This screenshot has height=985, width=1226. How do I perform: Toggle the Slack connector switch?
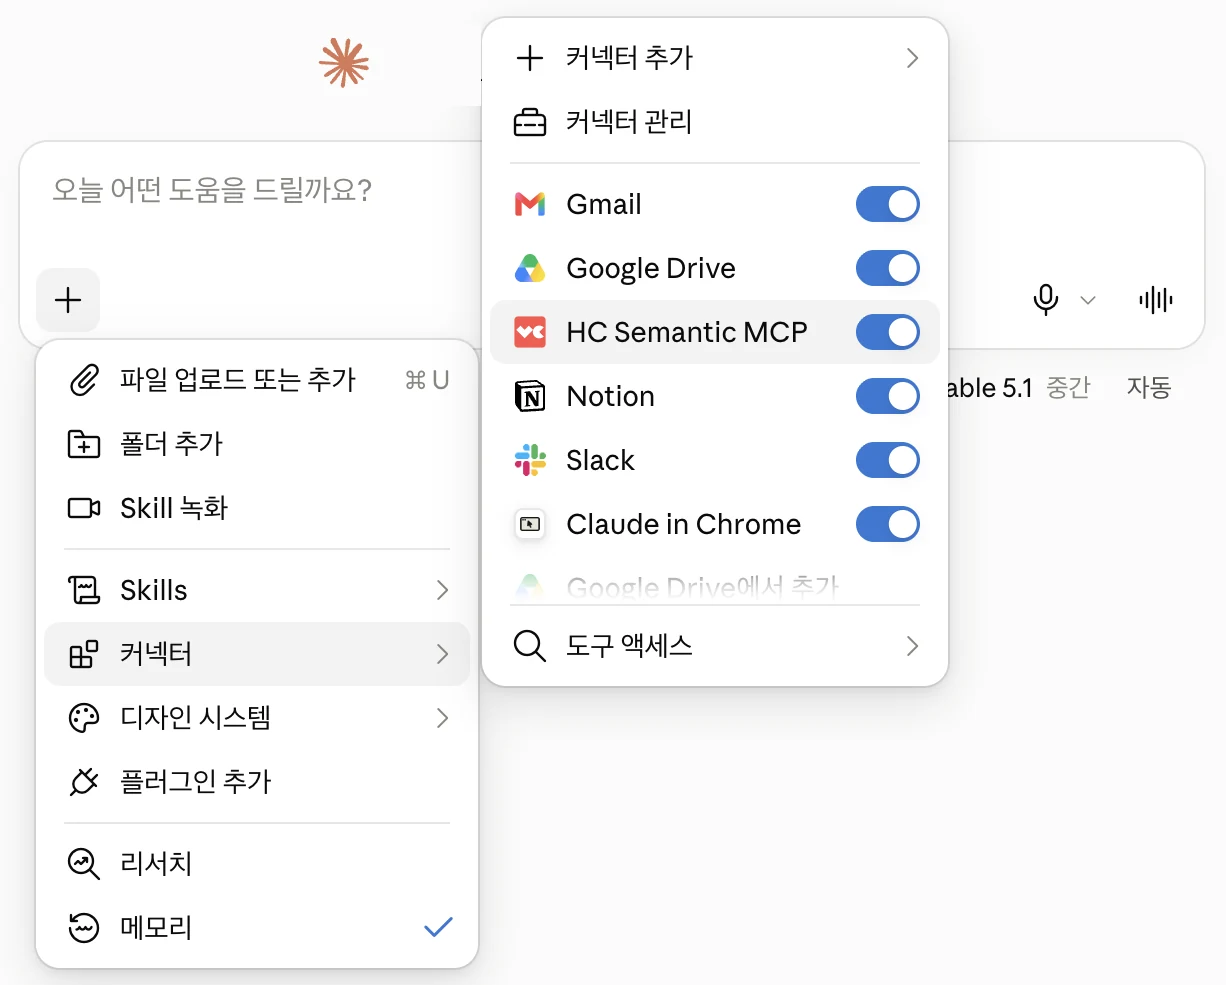coord(888,460)
